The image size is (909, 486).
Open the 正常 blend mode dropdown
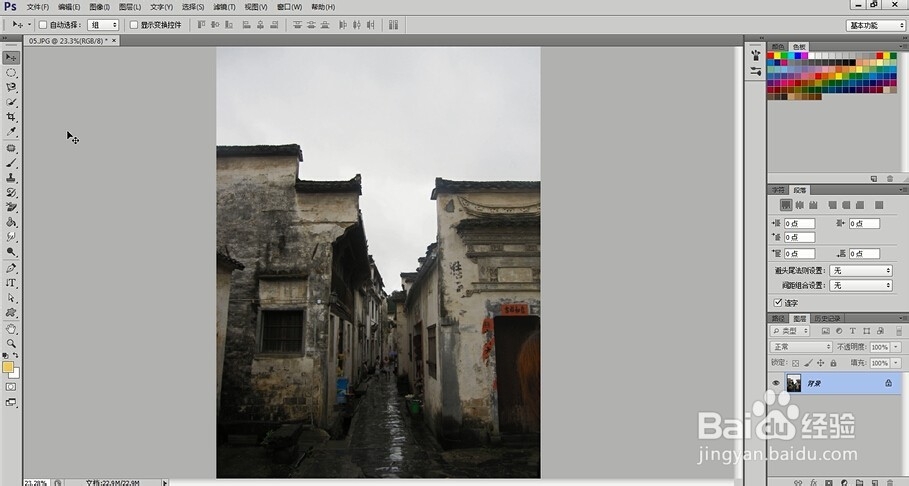click(801, 347)
